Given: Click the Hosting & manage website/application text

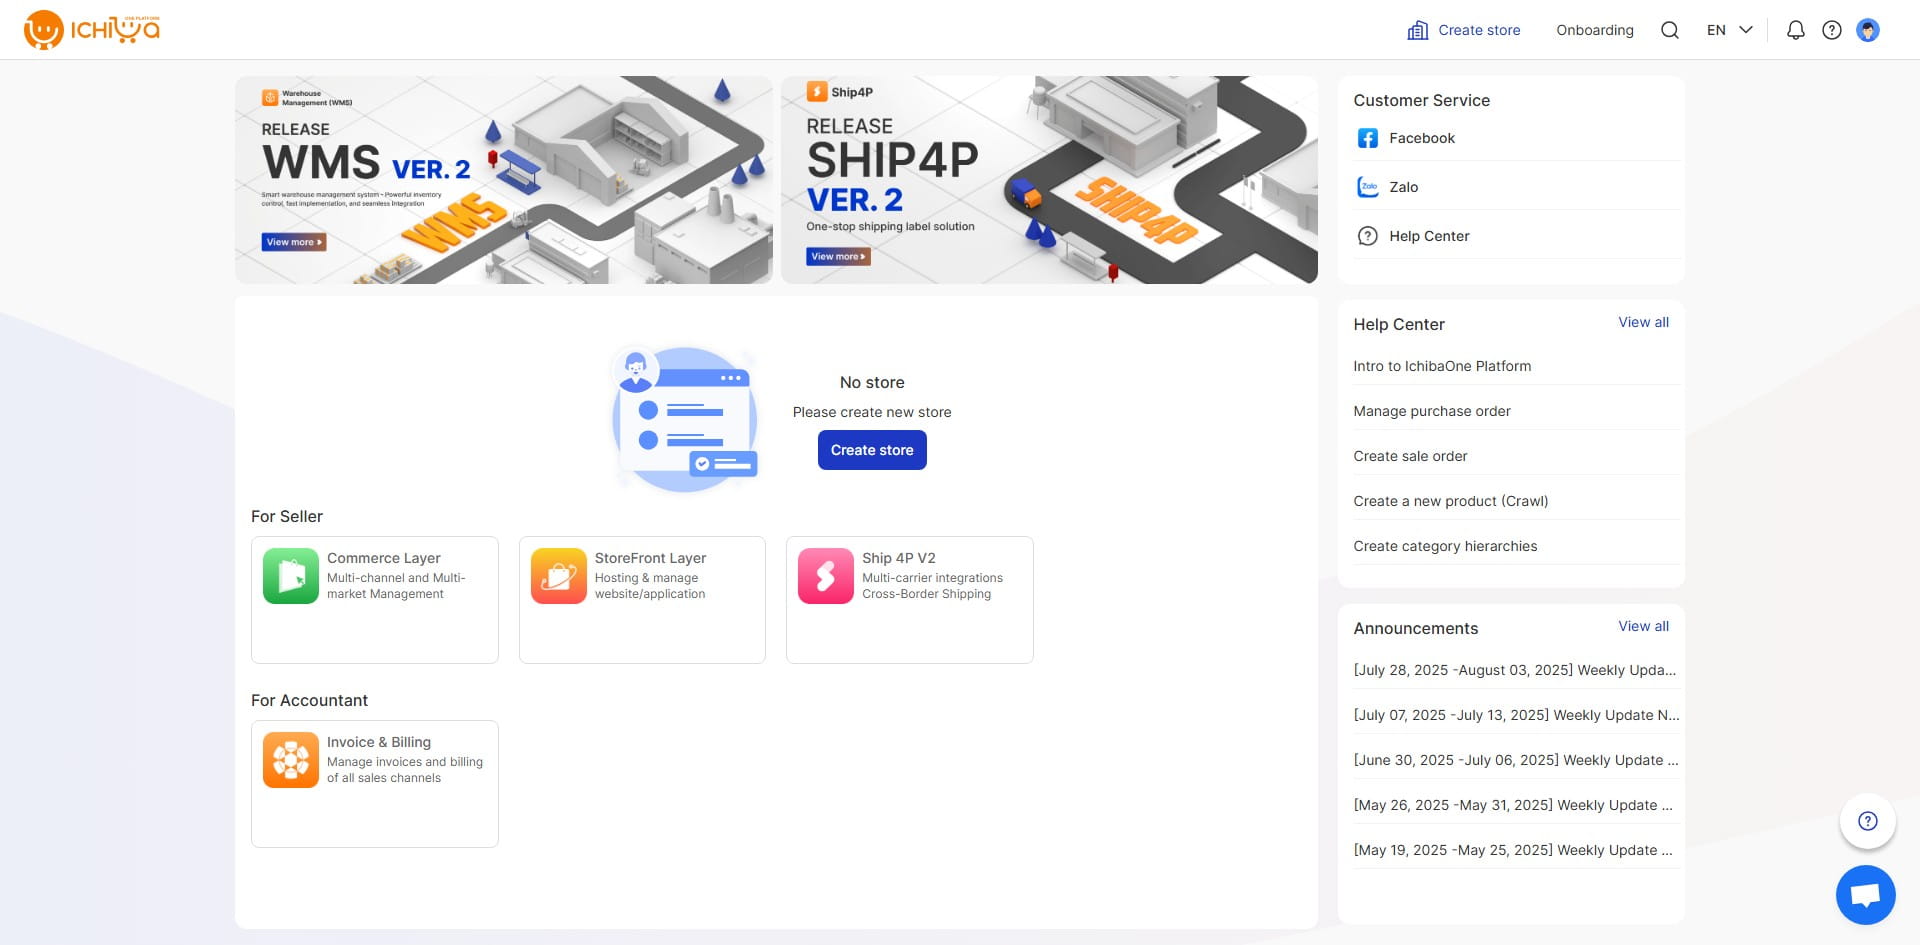Looking at the screenshot, I should pos(650,586).
